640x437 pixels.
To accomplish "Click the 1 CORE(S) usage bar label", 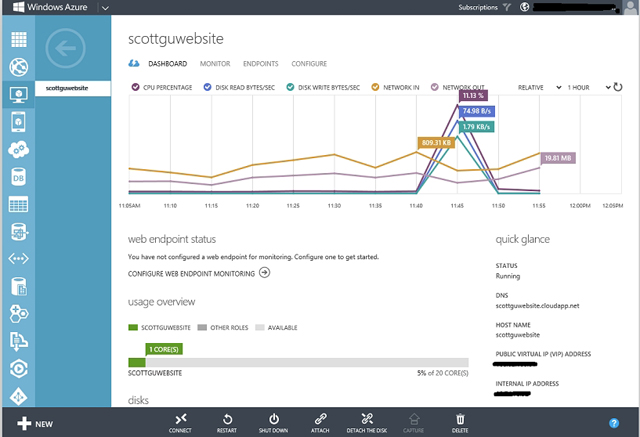I will click(164, 349).
